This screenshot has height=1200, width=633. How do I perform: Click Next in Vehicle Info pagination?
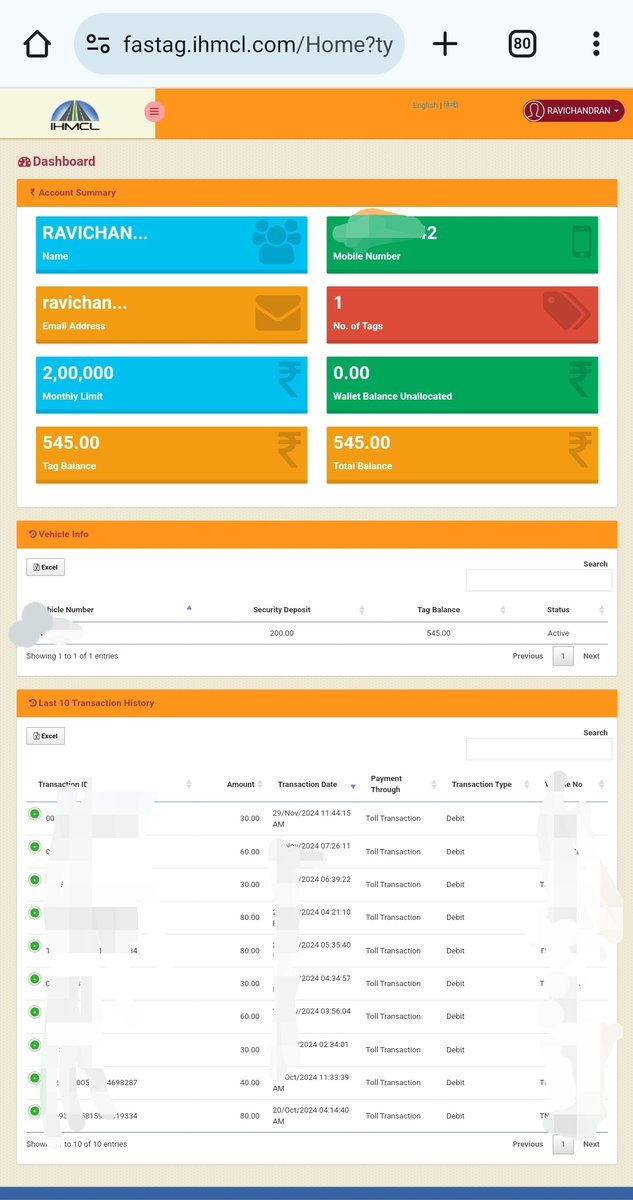coord(592,656)
